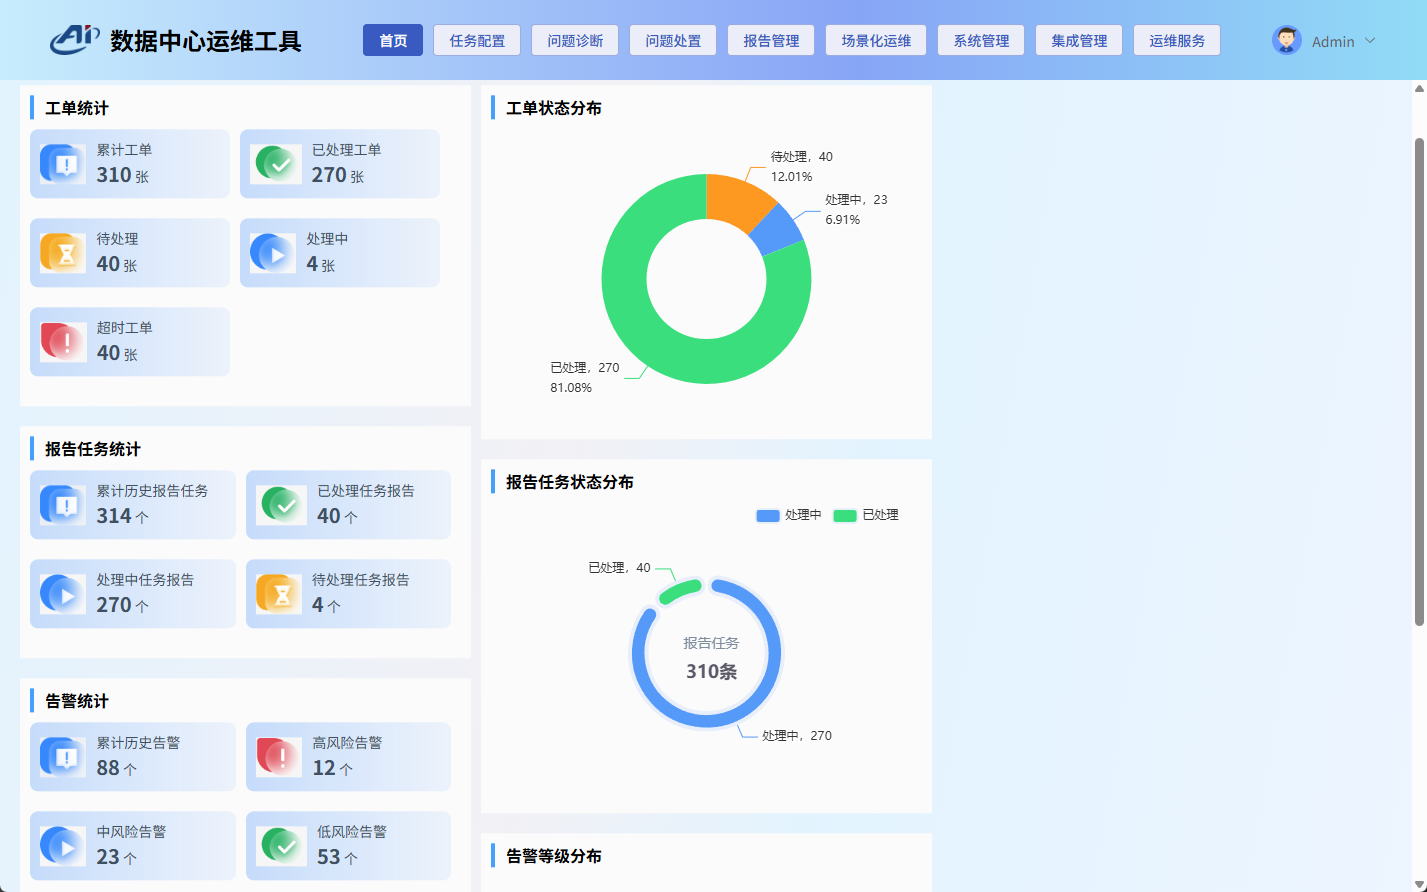Image resolution: width=1427 pixels, height=892 pixels.
Task: Open the 报告管理 tab
Action: 771,40
